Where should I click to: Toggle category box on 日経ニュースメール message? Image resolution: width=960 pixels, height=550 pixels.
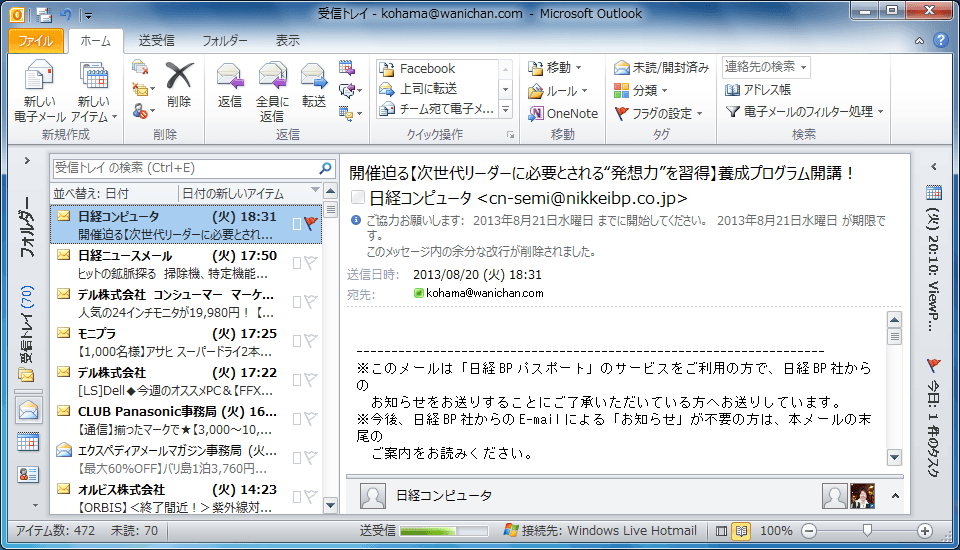(x=297, y=263)
